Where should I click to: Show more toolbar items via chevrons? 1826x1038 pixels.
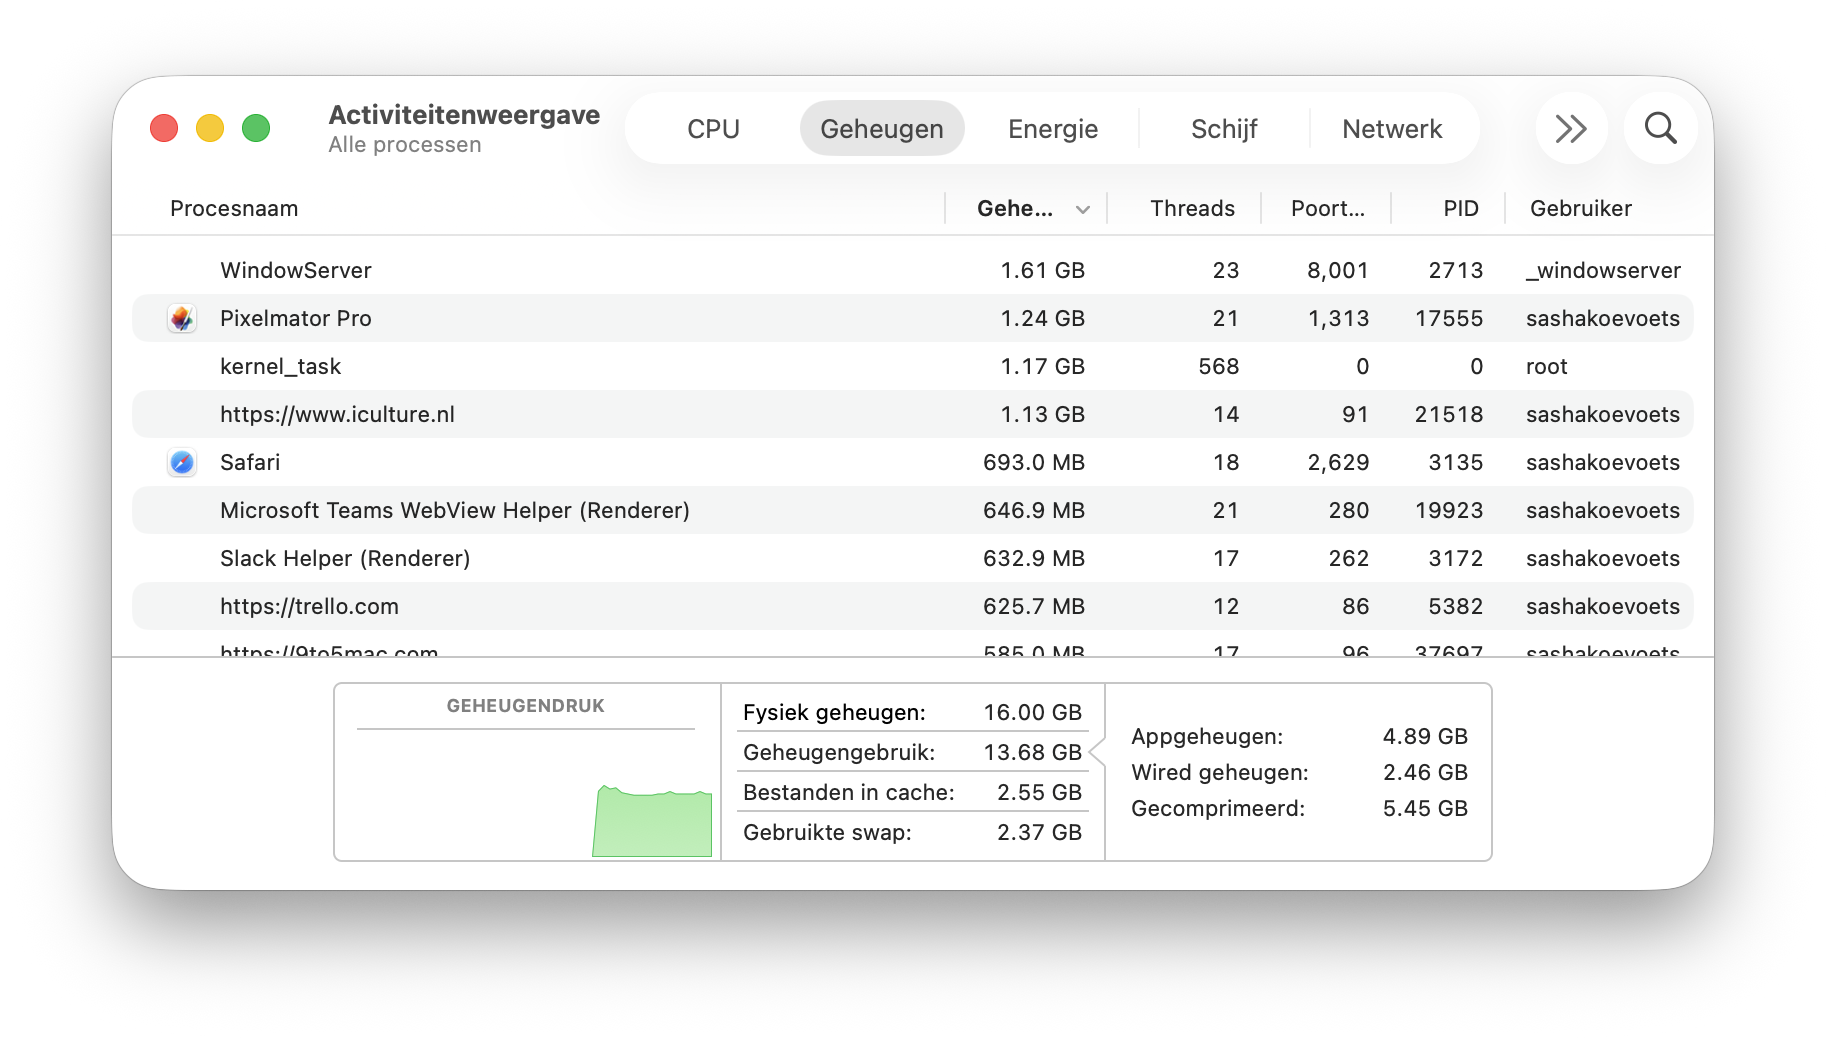coord(1571,128)
